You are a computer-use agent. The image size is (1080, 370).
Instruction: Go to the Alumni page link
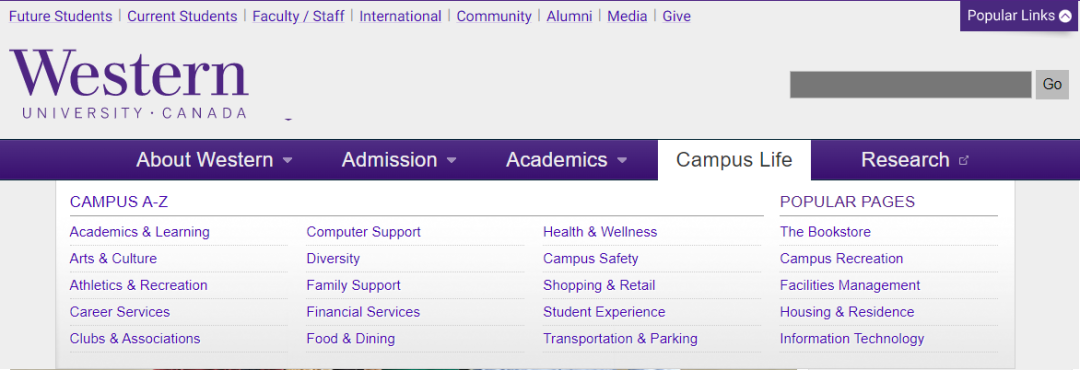(x=569, y=16)
